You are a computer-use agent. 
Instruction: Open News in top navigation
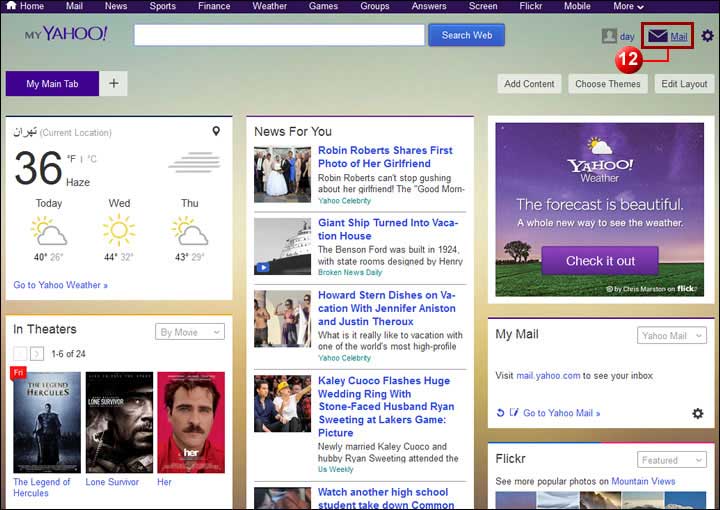116,6
